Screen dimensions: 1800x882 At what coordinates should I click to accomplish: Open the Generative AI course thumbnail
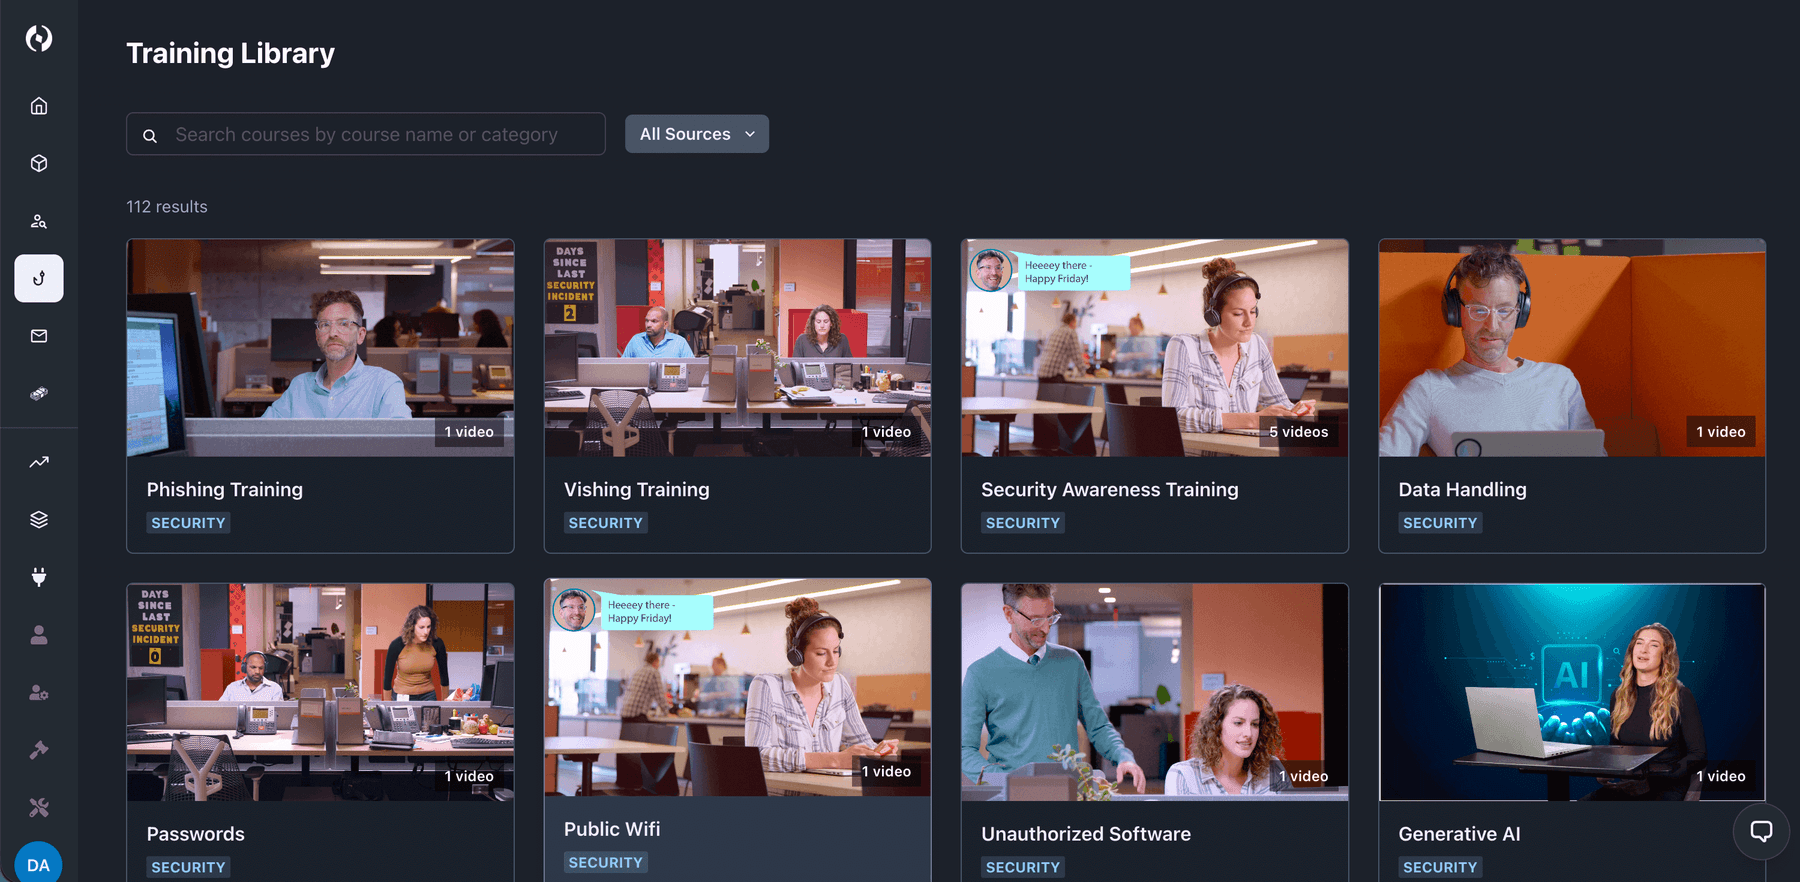coord(1571,692)
